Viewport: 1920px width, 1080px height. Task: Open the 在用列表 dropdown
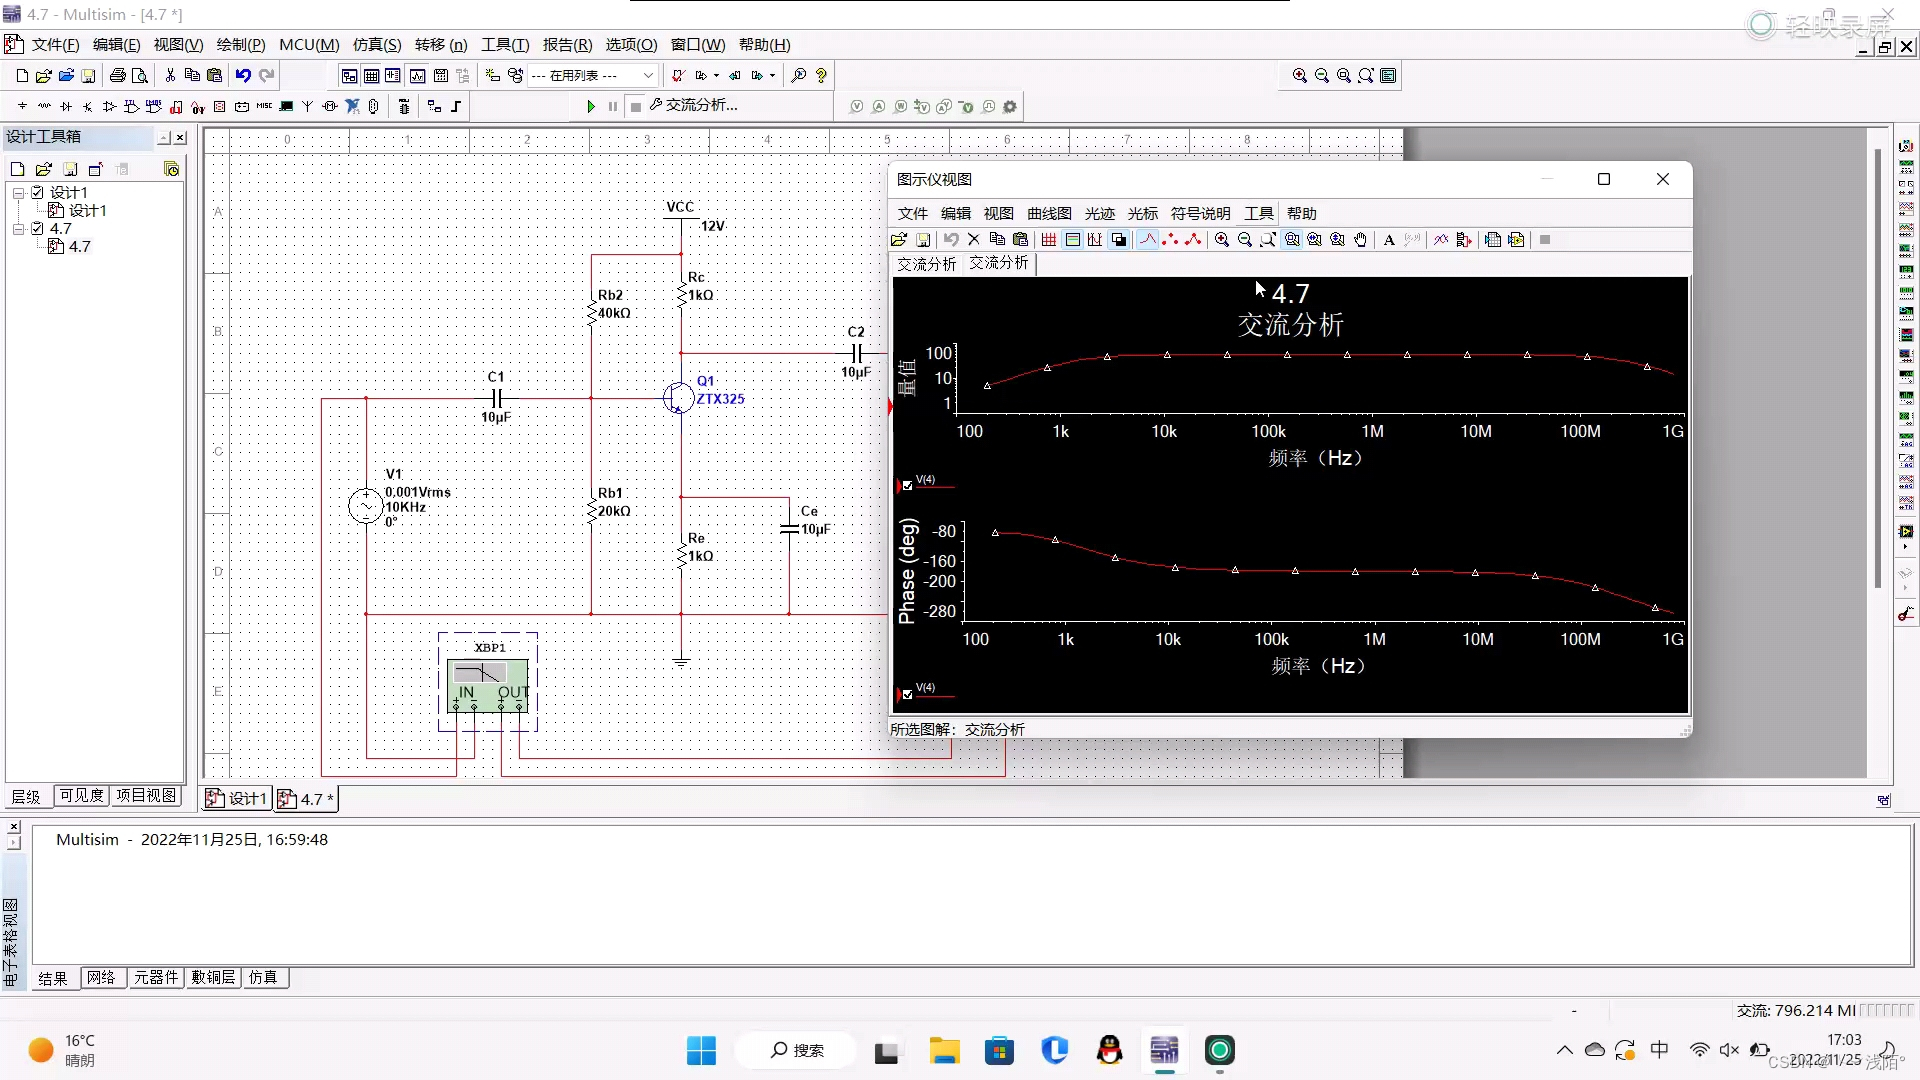649,75
